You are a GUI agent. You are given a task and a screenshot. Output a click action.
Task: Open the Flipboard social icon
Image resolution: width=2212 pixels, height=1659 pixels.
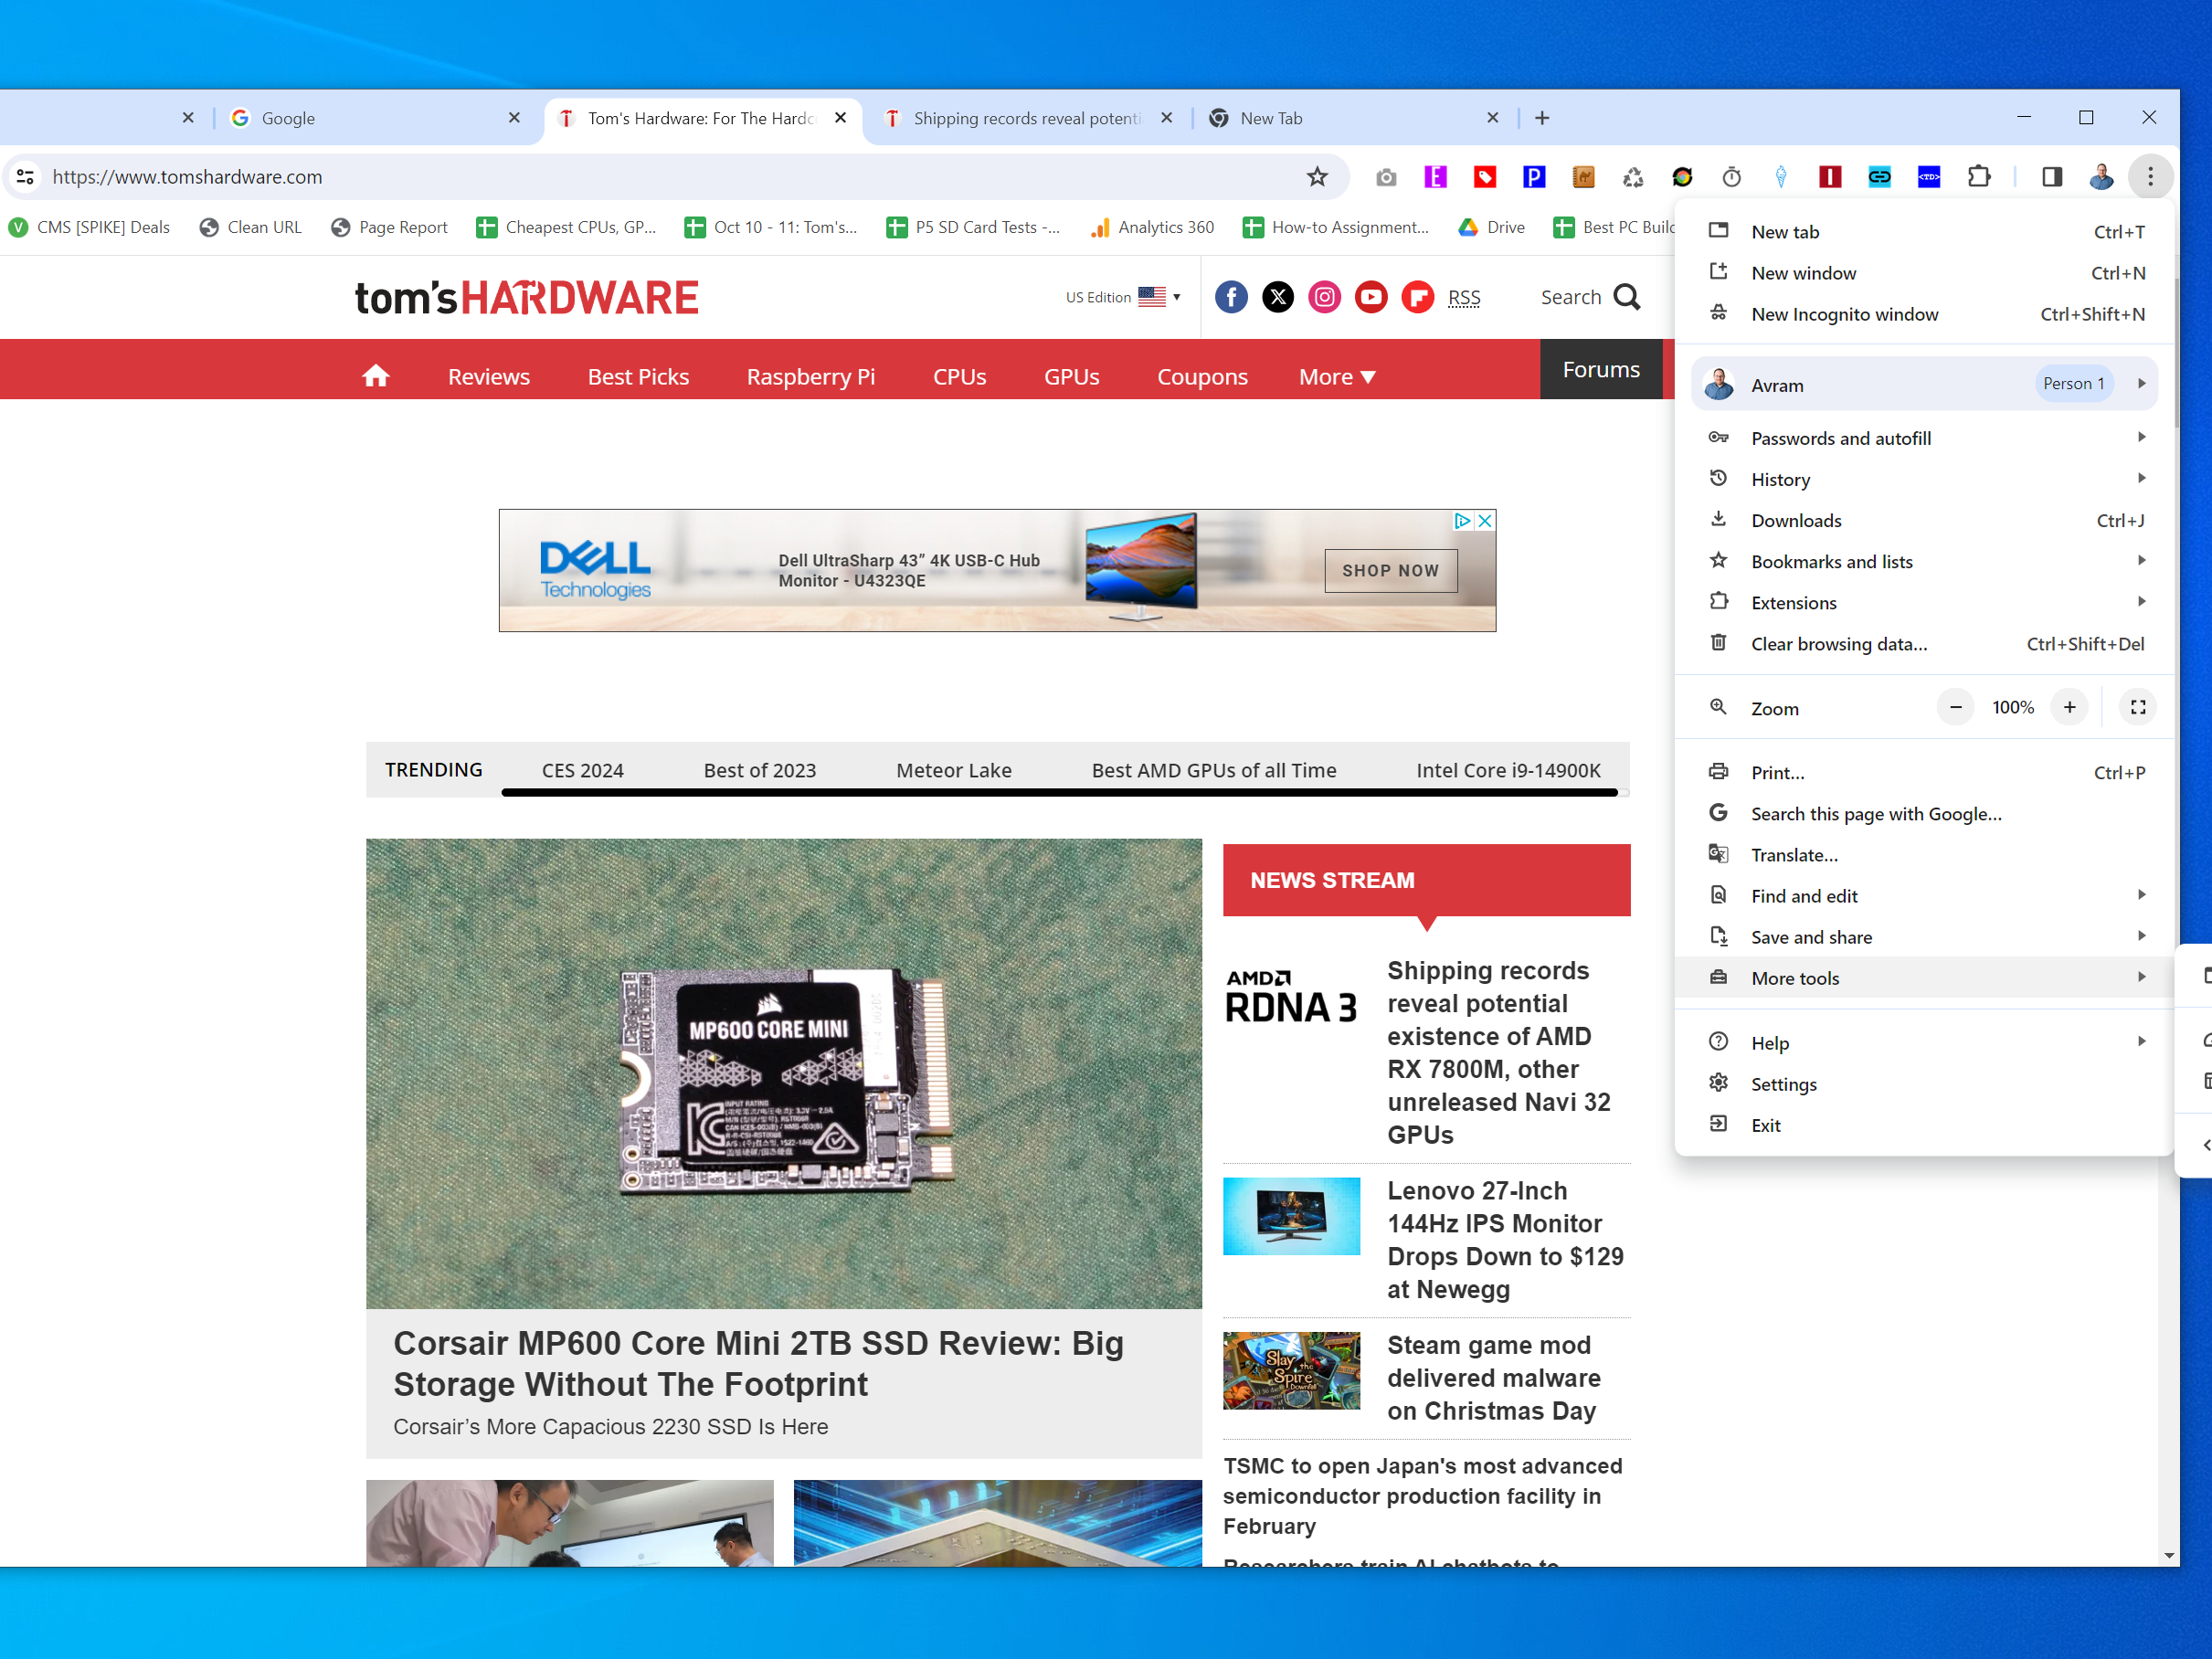pos(1417,297)
